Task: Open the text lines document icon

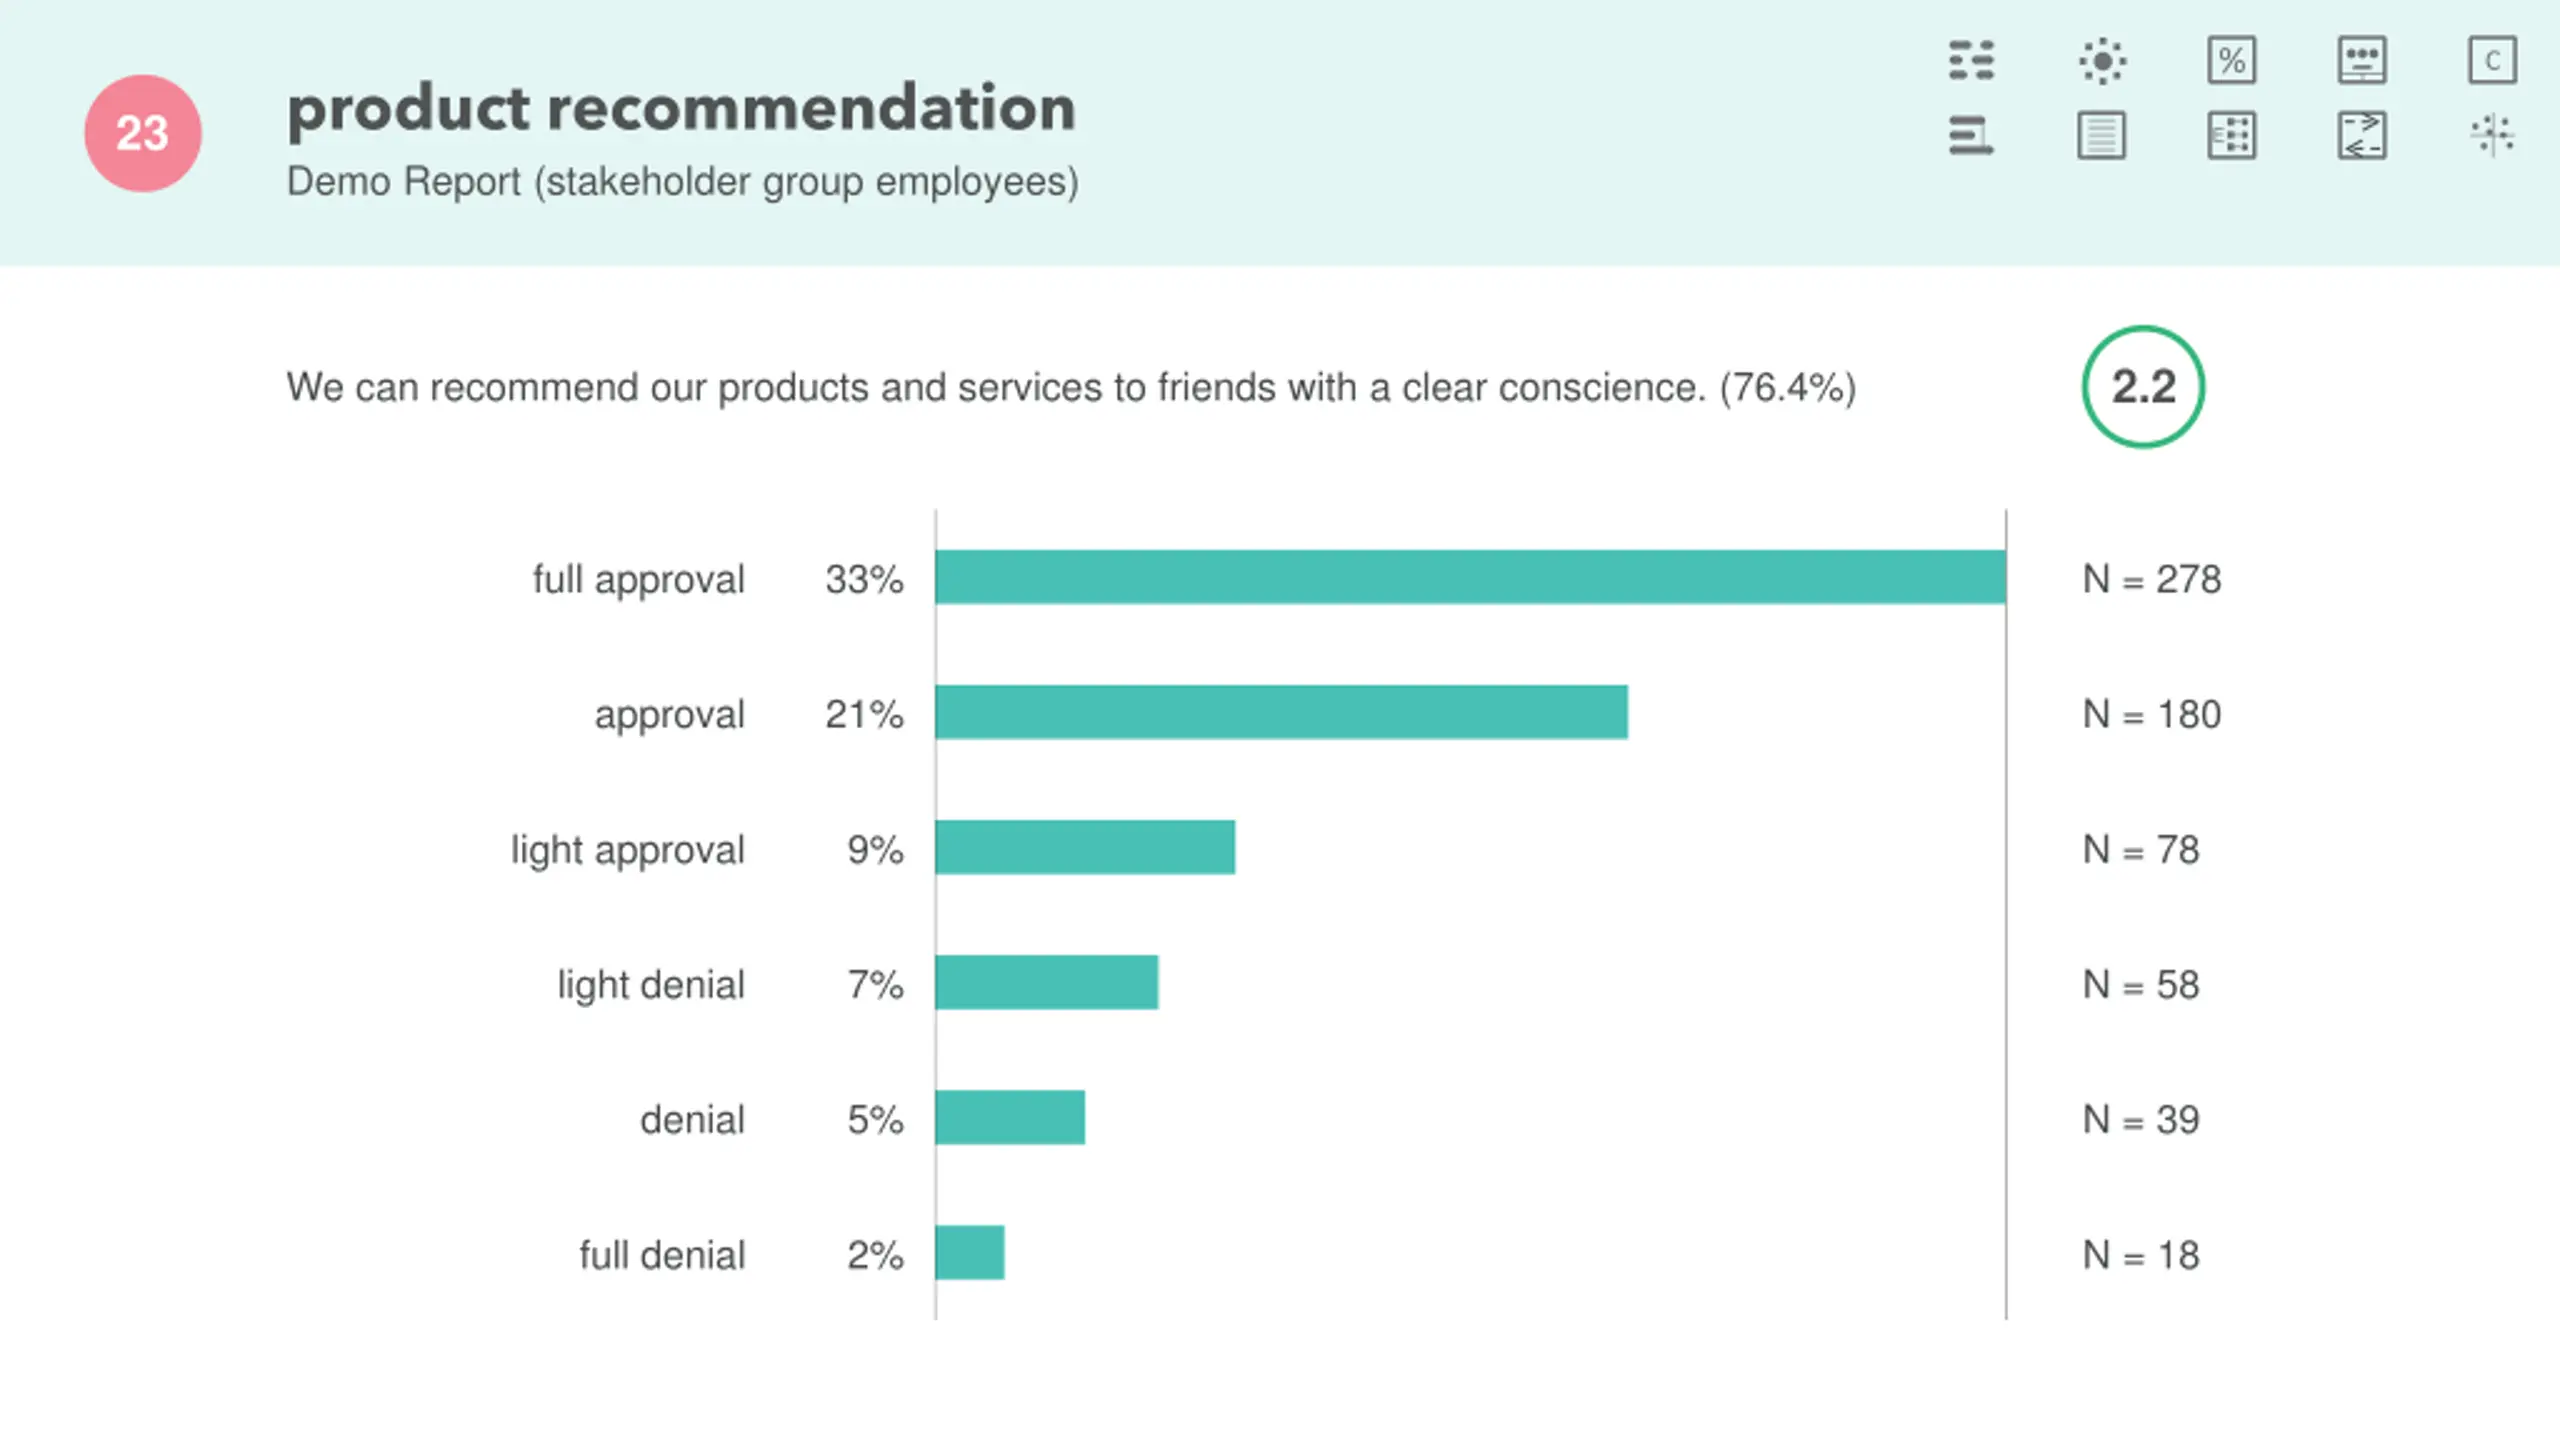Action: click(x=2102, y=135)
